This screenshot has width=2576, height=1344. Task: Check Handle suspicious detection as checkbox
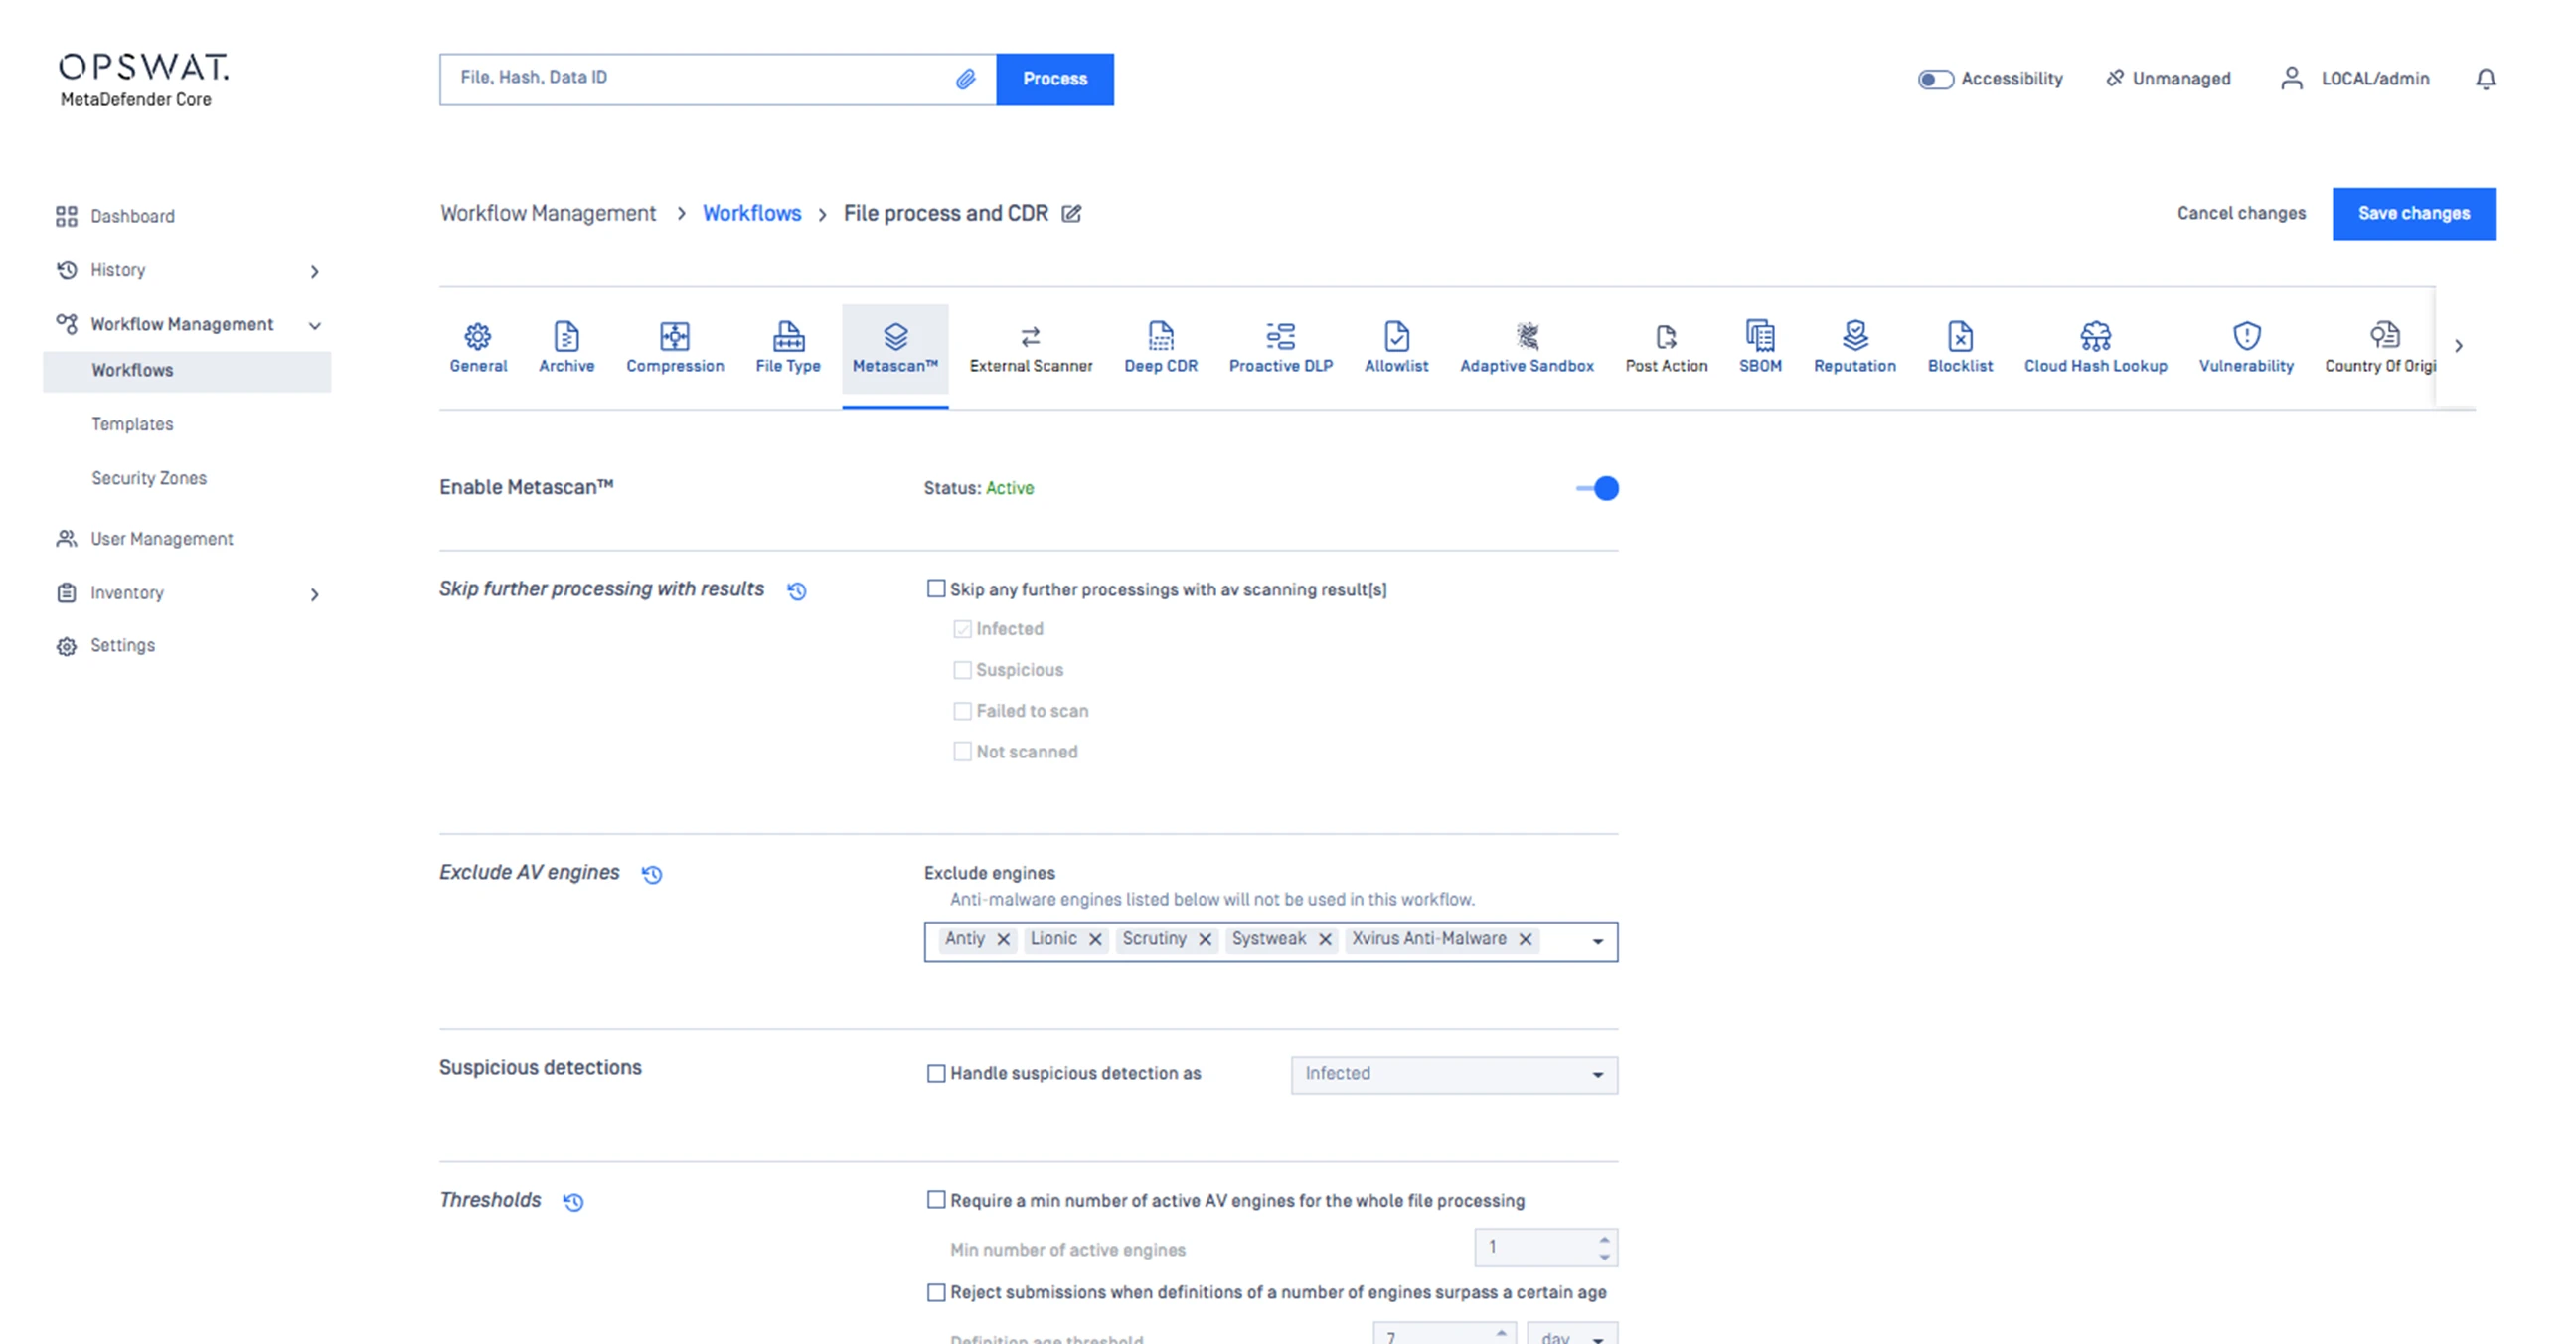point(936,1073)
